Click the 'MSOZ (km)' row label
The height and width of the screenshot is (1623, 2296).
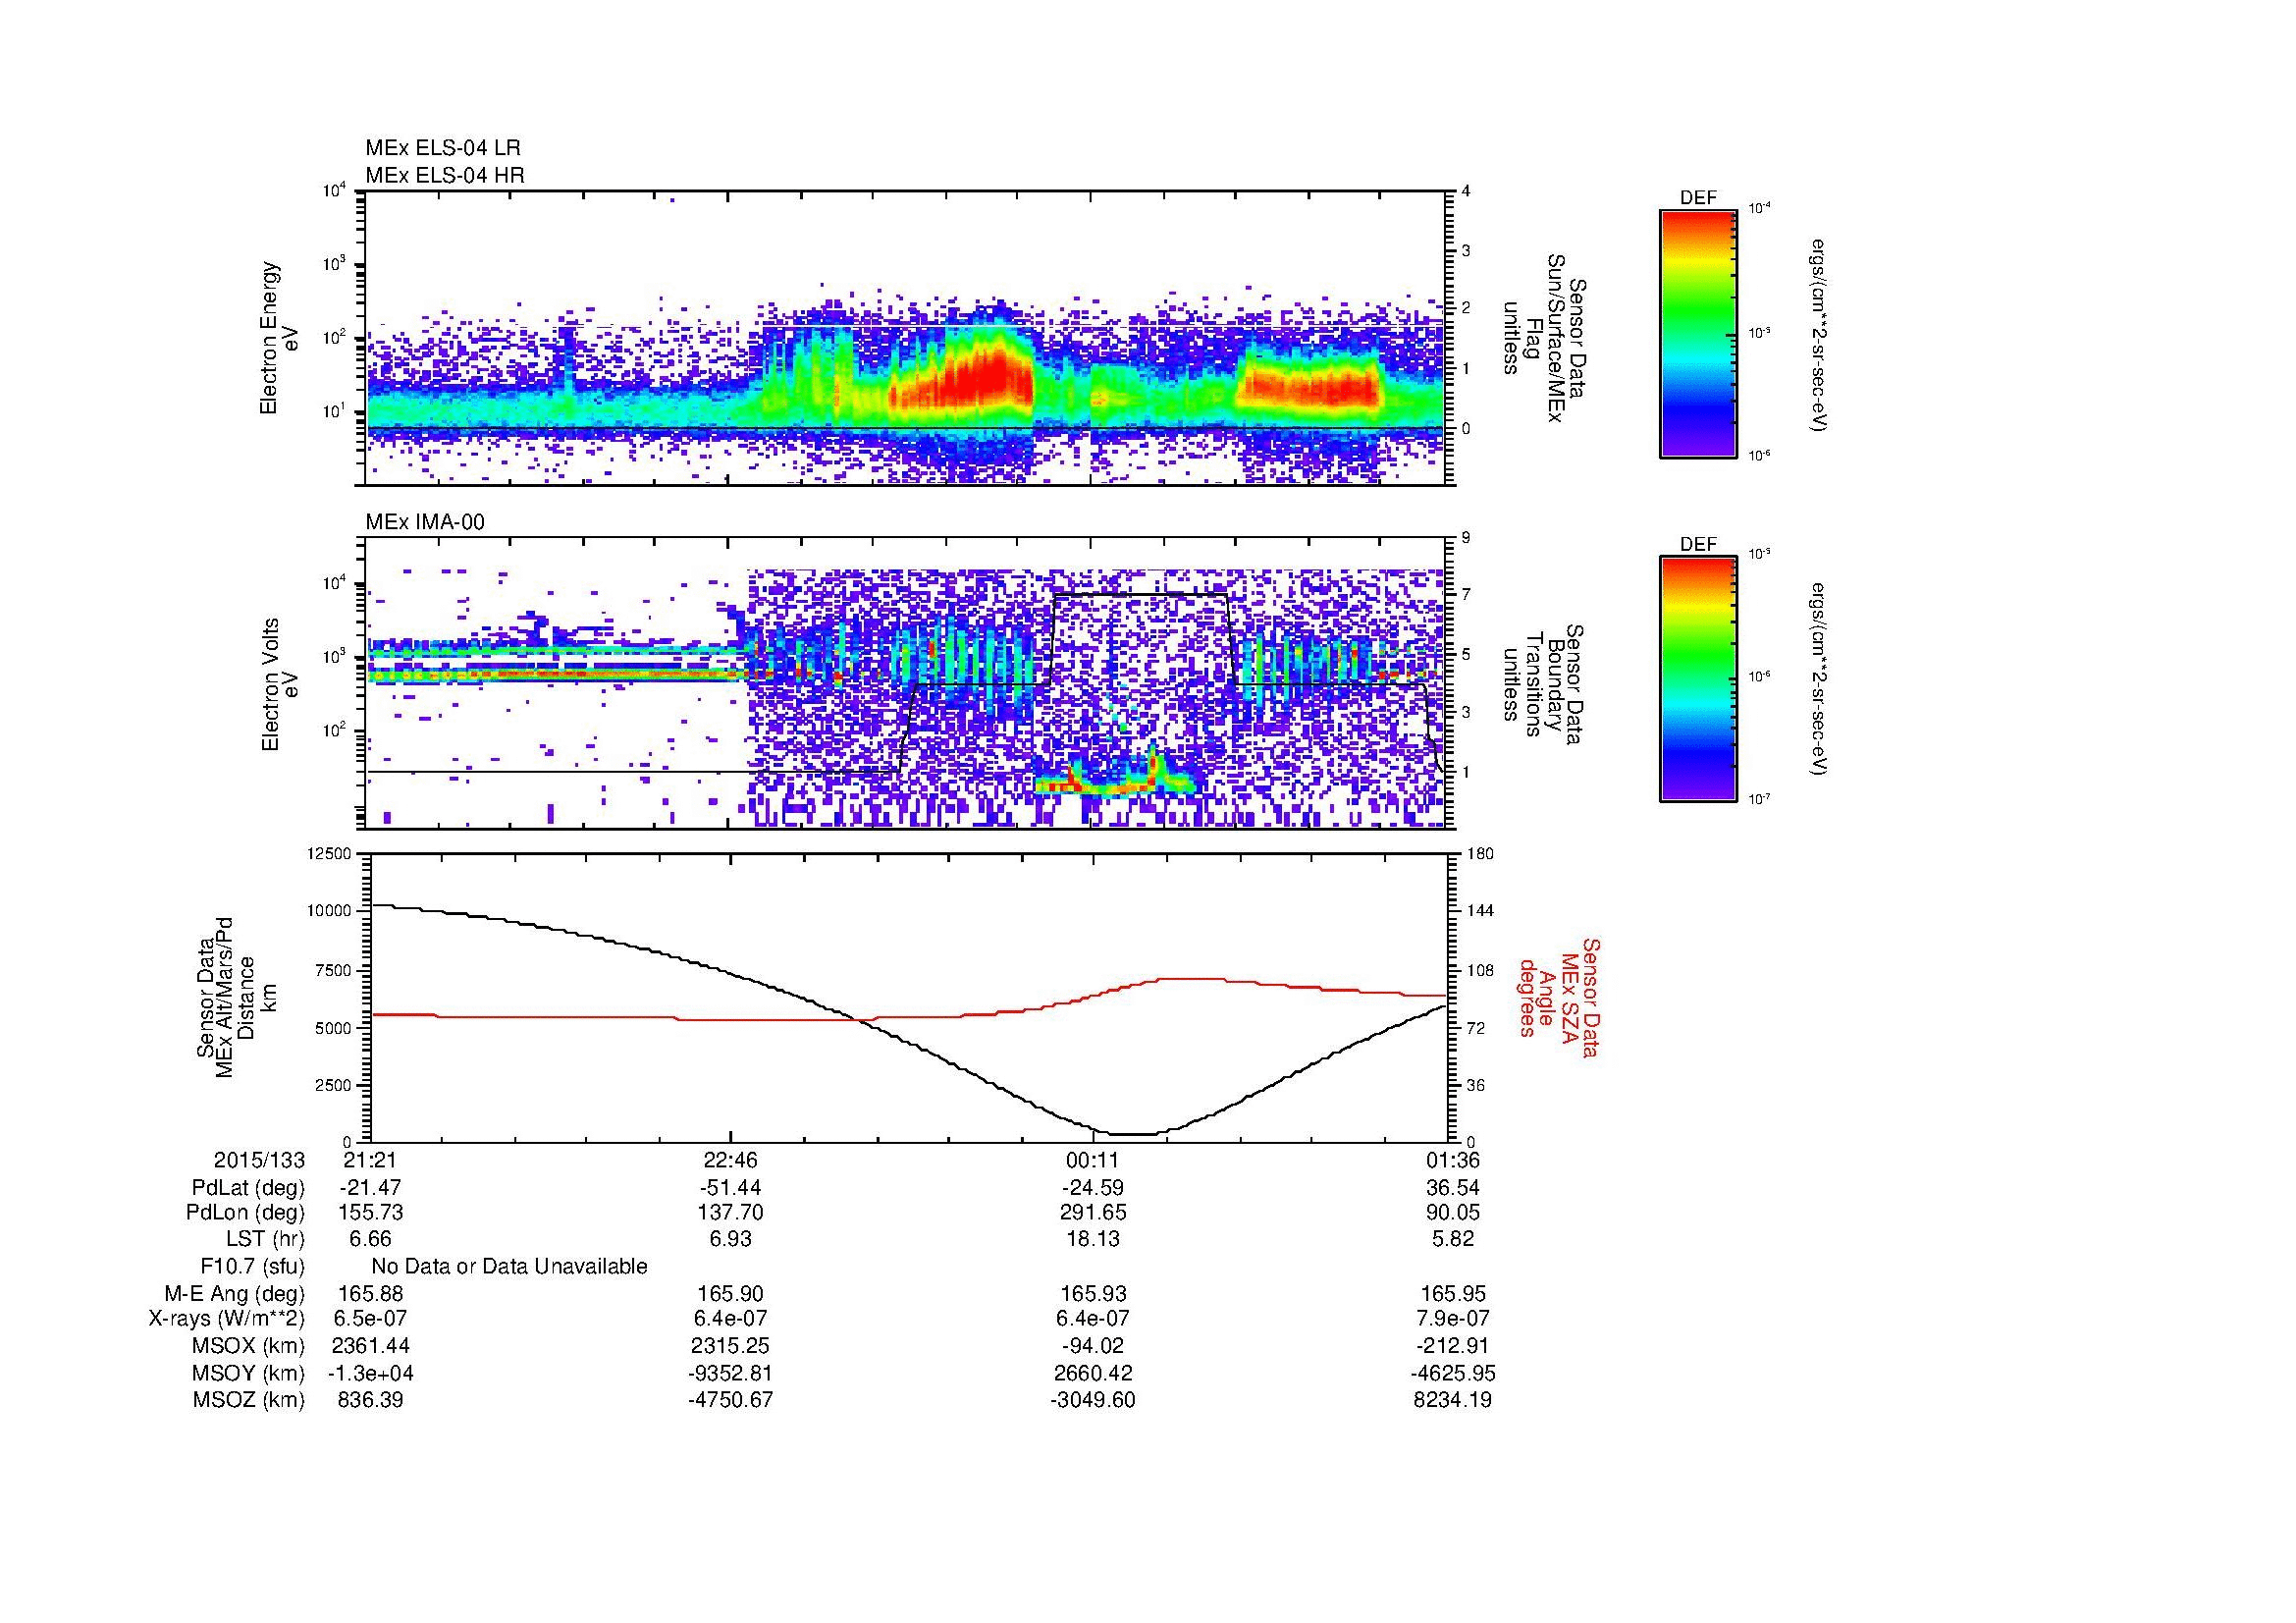pos(248,1400)
